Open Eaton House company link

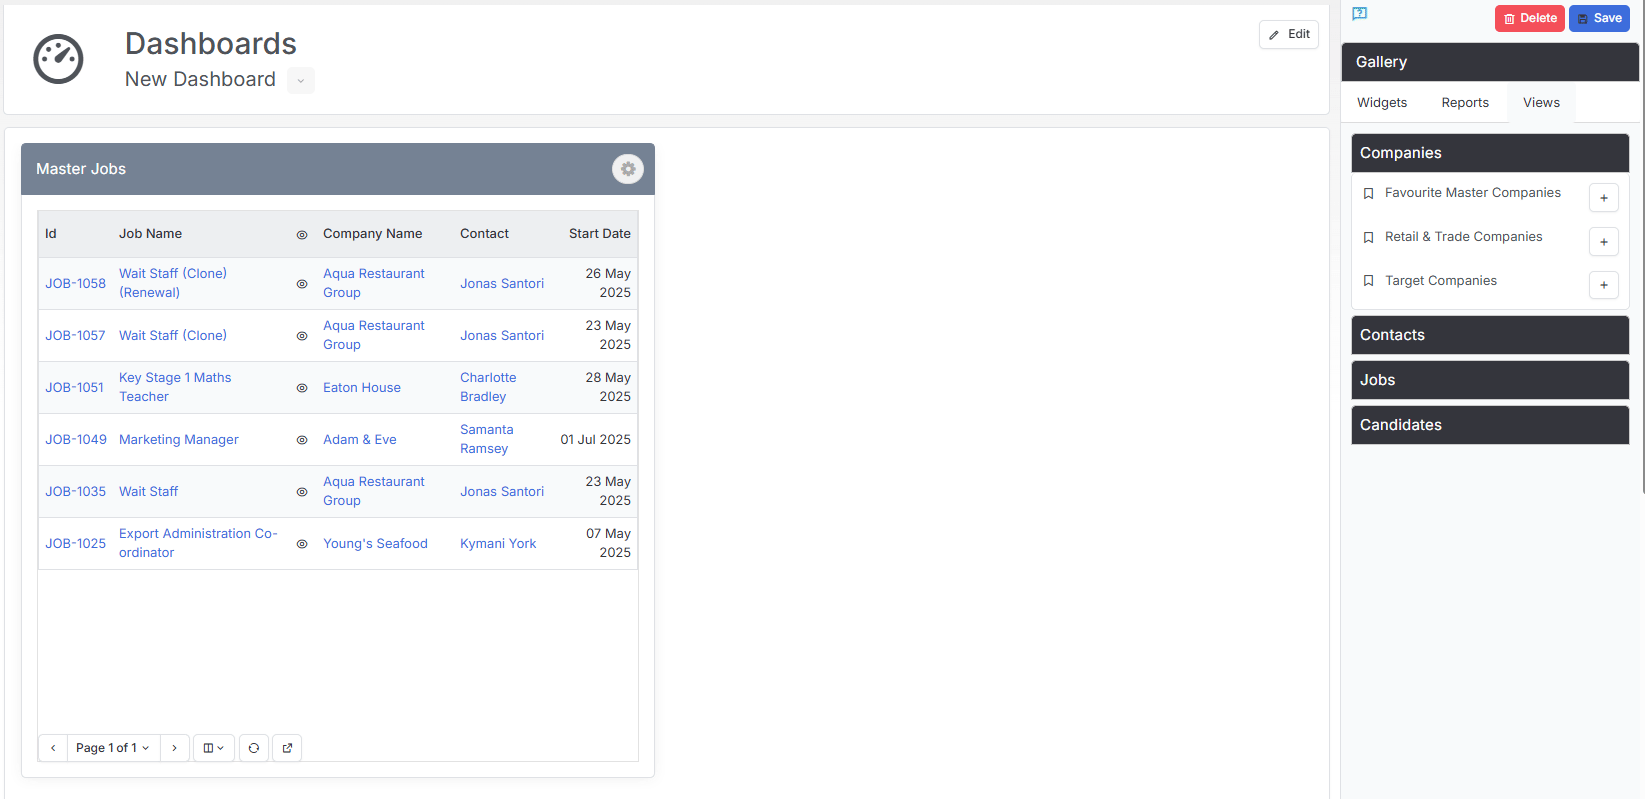tap(362, 388)
